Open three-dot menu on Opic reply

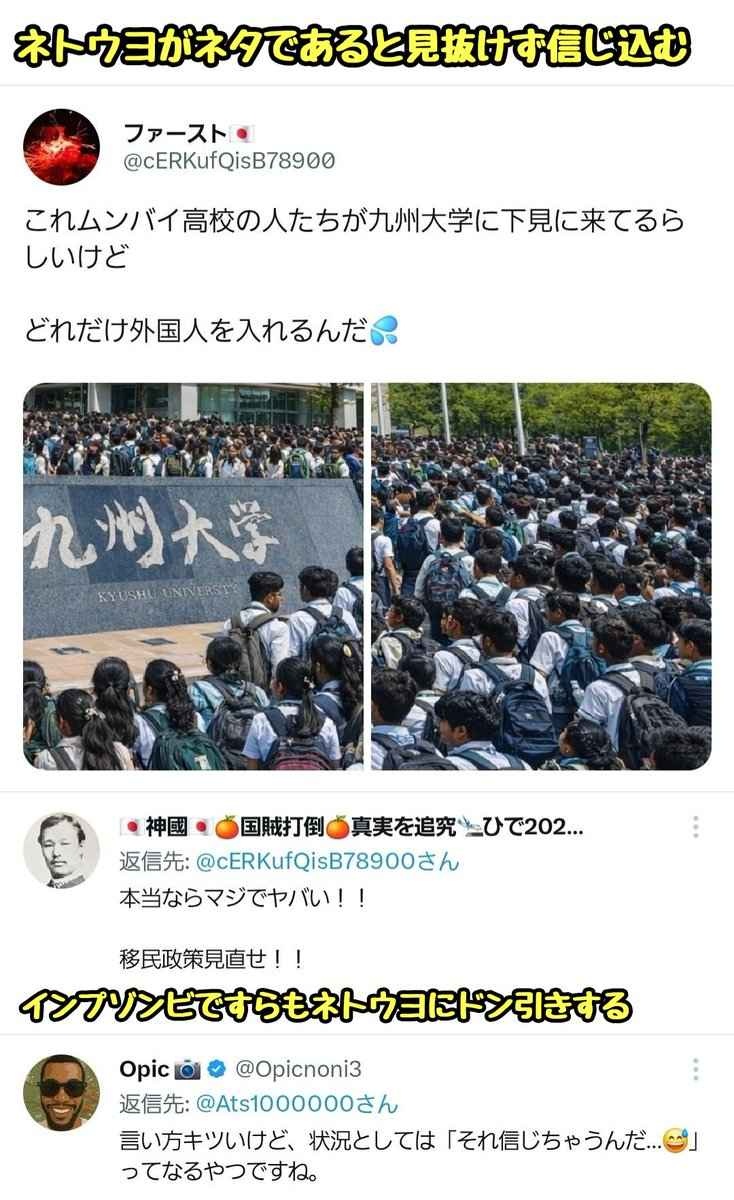click(x=695, y=1068)
